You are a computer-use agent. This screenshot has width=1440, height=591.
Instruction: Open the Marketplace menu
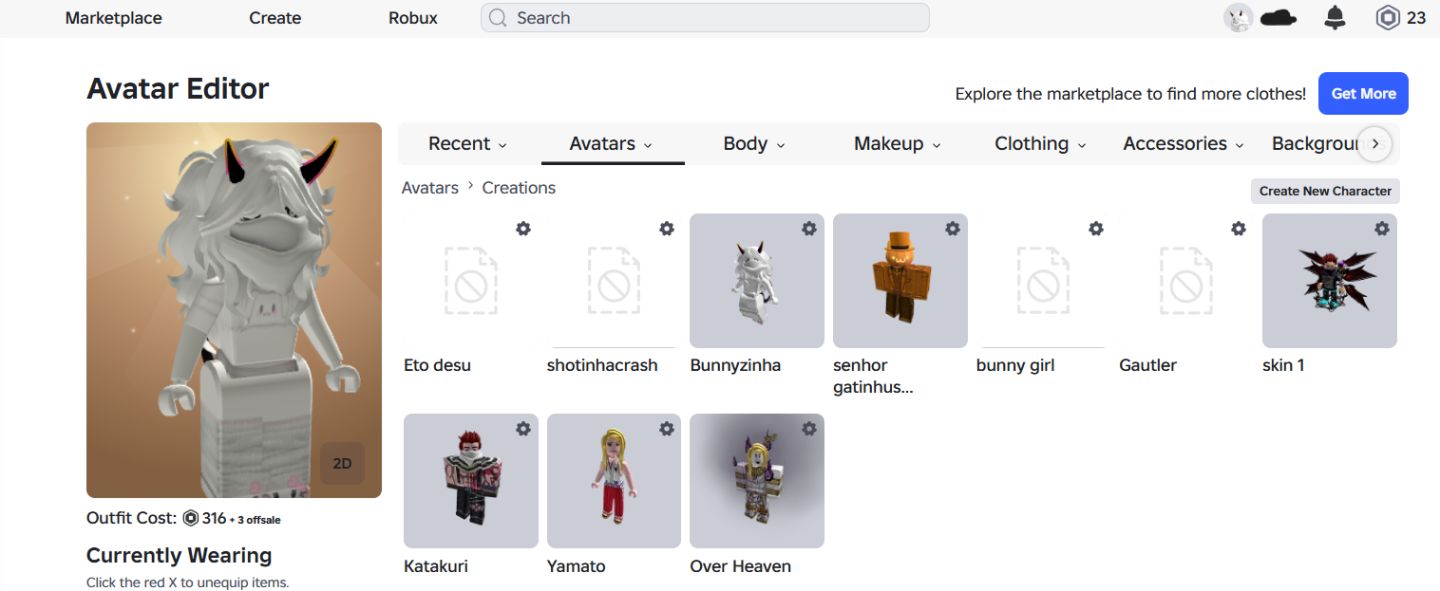tap(113, 18)
